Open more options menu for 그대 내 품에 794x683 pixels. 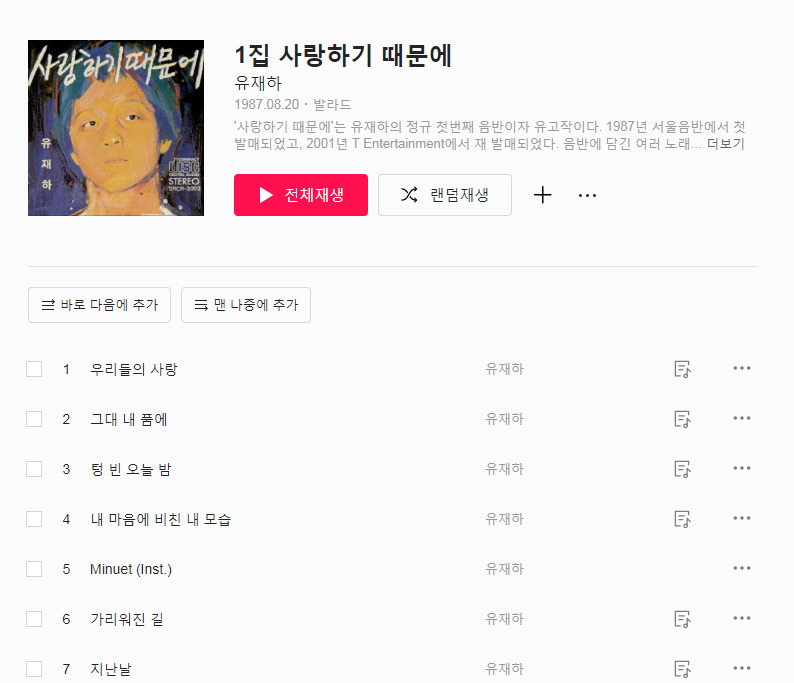tap(742, 418)
